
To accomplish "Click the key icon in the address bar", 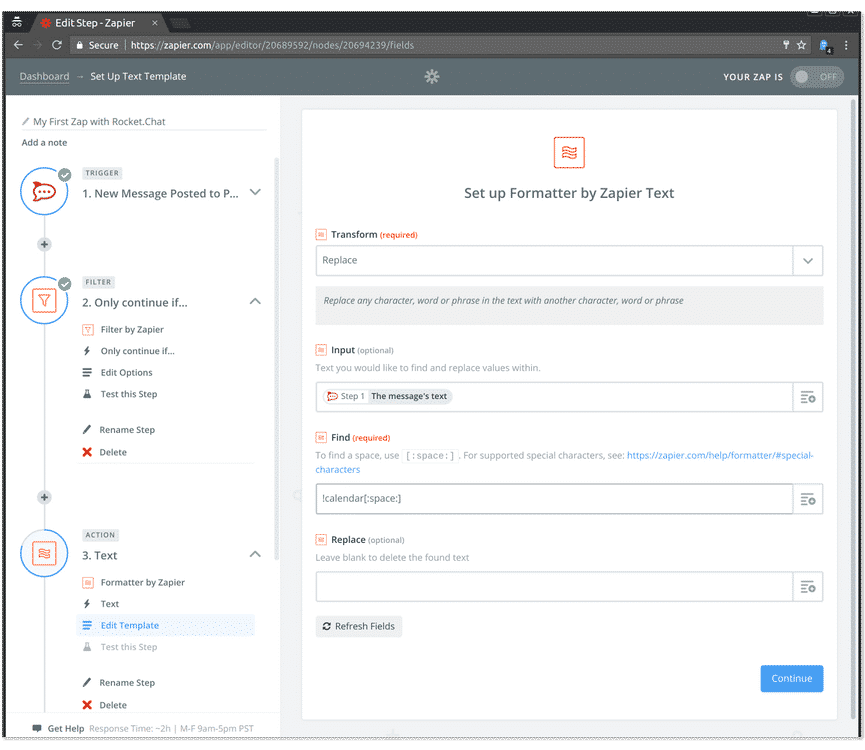I will [786, 45].
